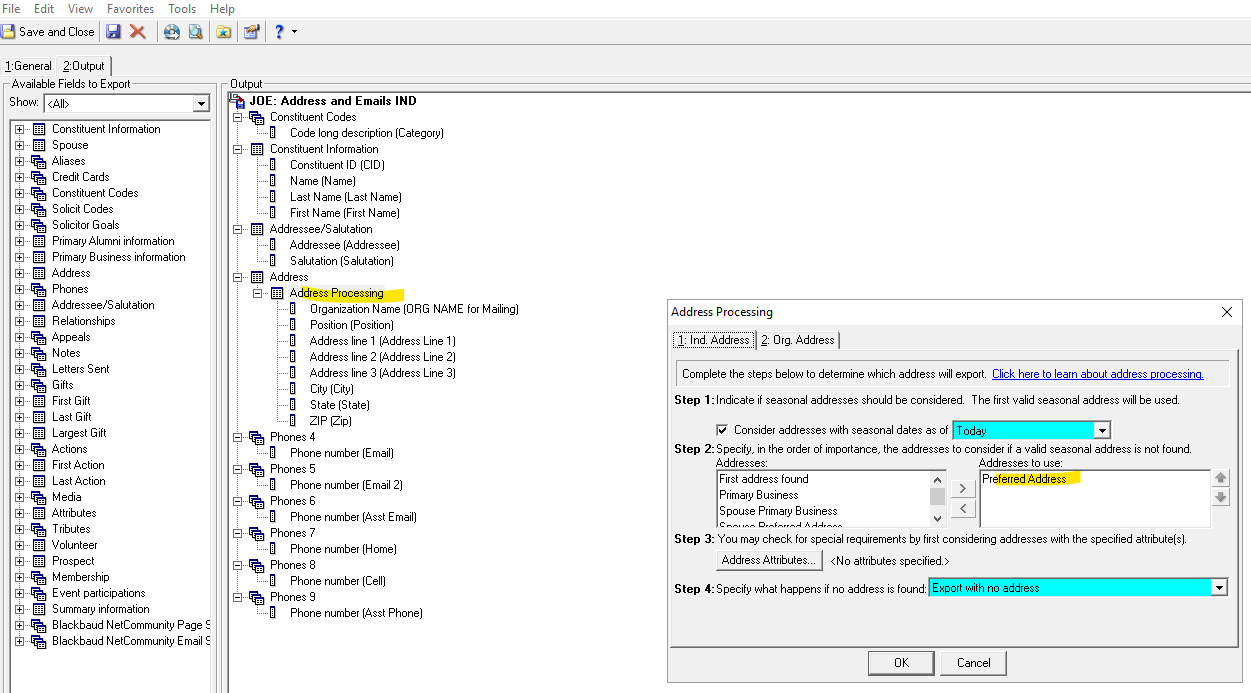Click the Save and Close toolbar button
This screenshot has height=693, width=1251.
[x=48, y=32]
